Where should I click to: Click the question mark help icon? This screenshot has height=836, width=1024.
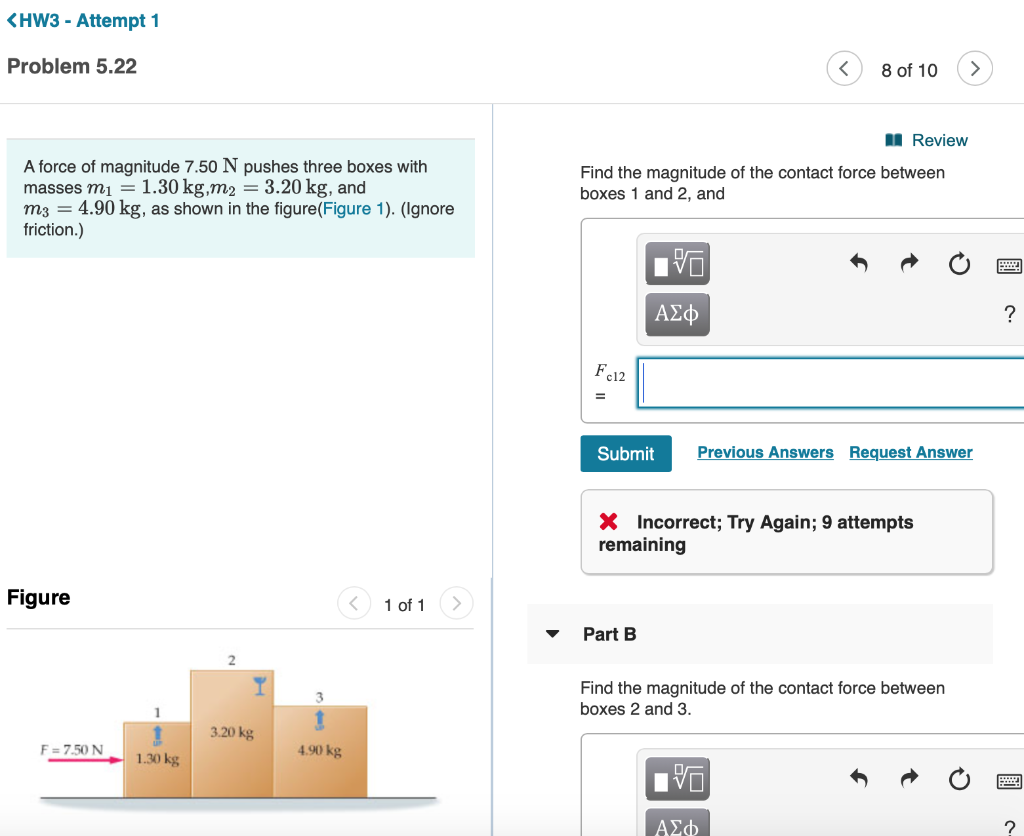pyautogui.click(x=1009, y=313)
